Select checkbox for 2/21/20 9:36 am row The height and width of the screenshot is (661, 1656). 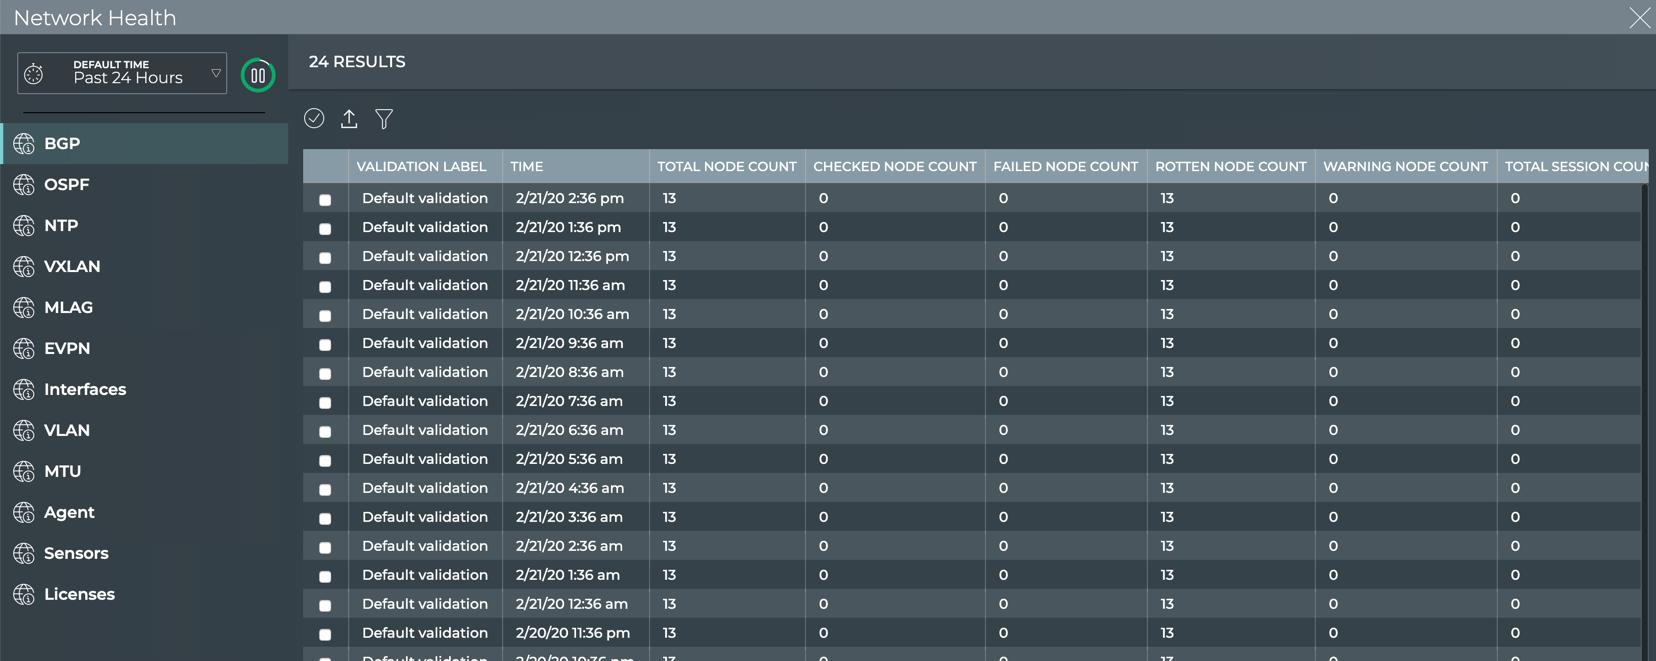tap(325, 345)
